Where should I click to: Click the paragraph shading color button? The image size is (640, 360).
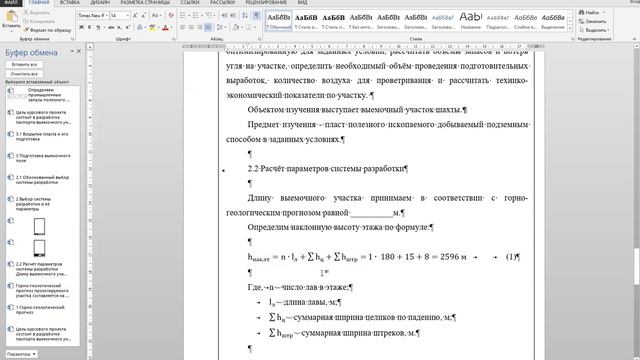coord(236,27)
